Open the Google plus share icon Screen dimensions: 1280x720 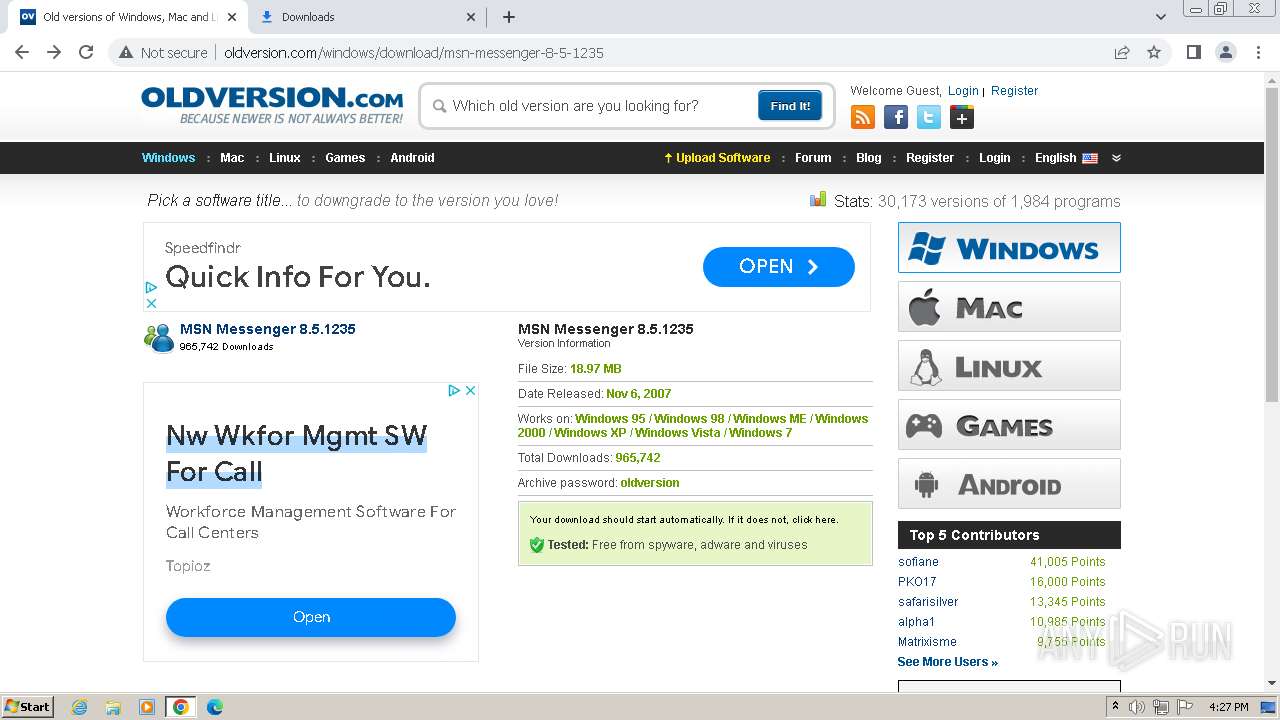click(962, 118)
